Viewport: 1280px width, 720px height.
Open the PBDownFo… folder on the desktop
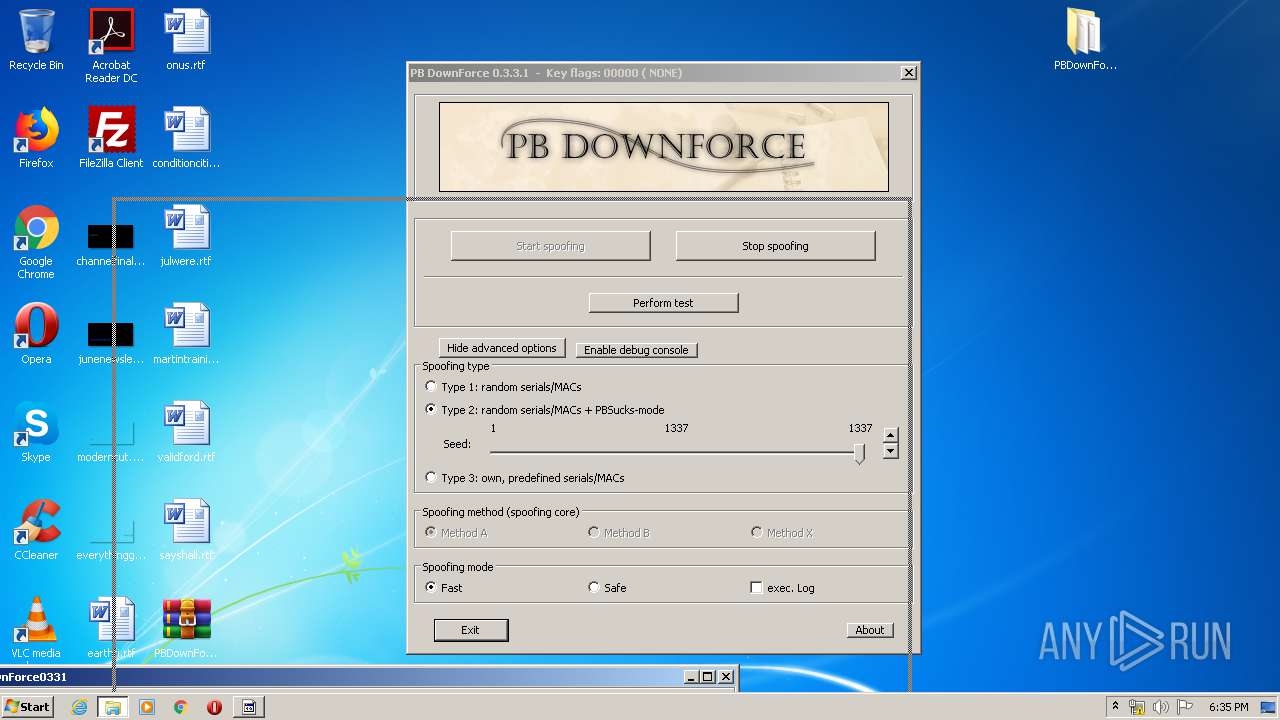(x=1085, y=40)
